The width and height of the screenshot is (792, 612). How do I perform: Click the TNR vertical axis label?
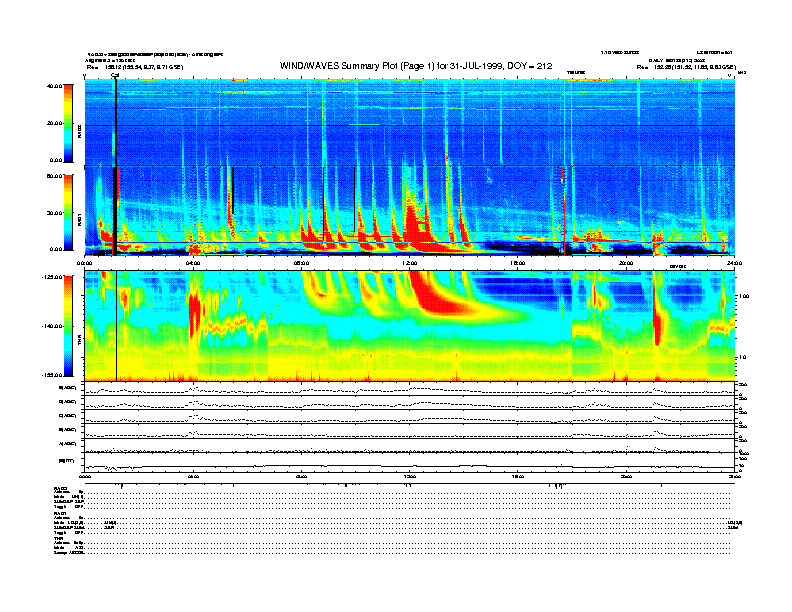point(79,342)
